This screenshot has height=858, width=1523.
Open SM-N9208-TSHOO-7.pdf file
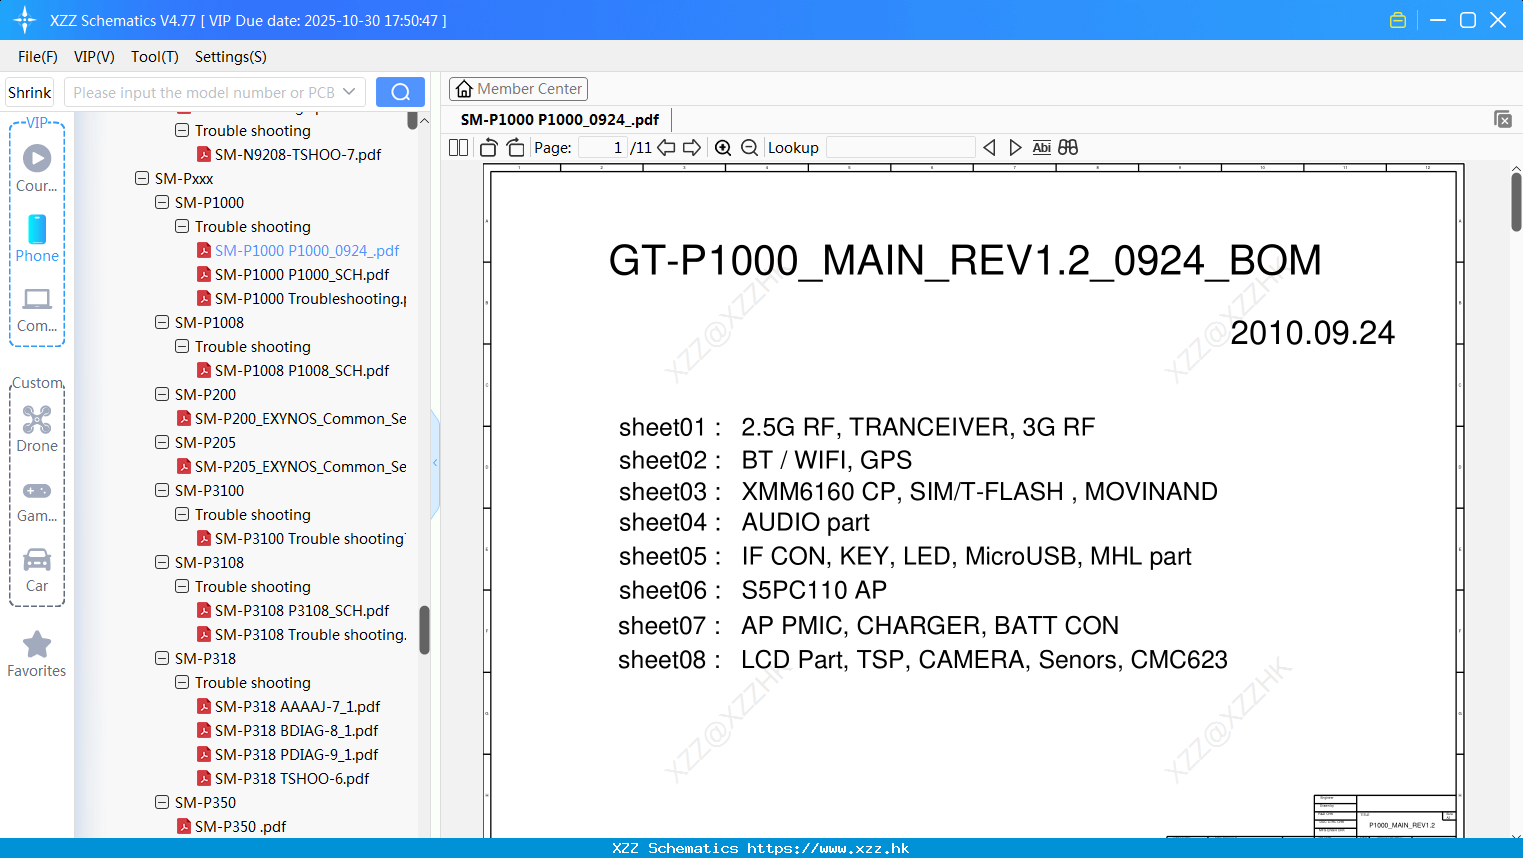click(298, 154)
